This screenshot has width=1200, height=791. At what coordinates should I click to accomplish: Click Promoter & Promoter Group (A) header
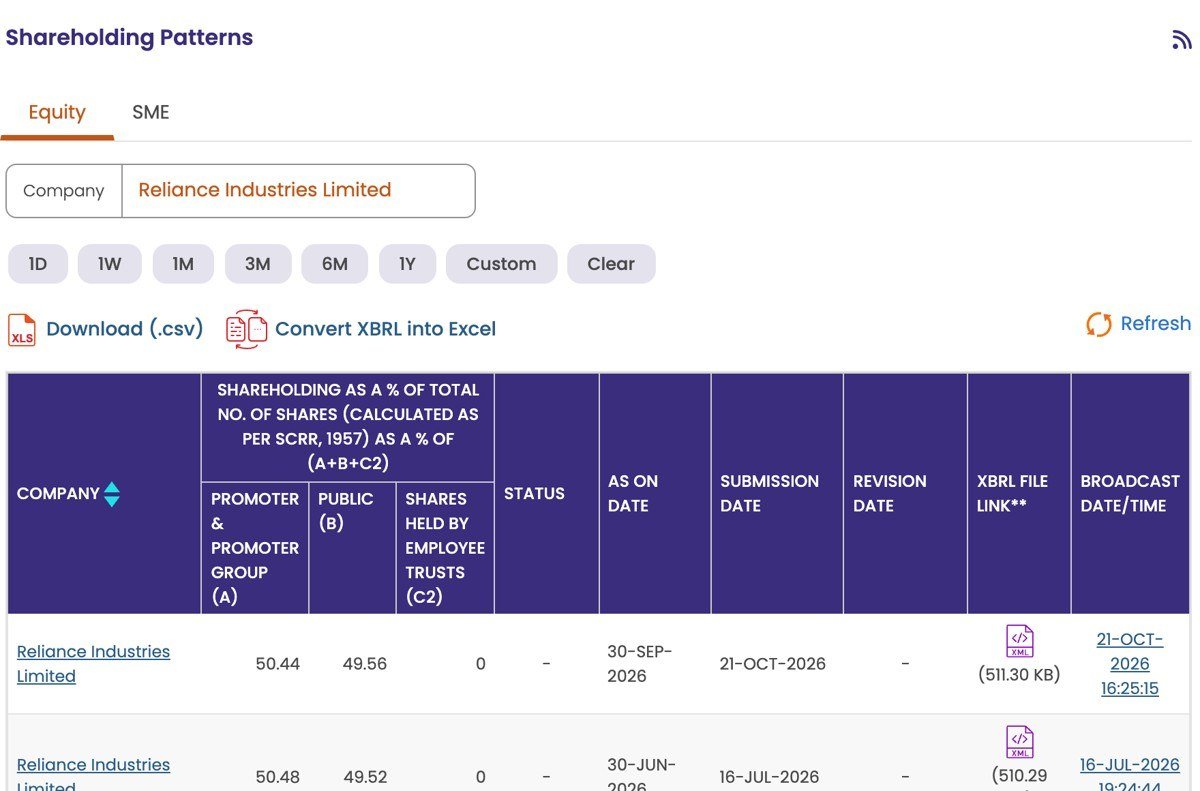tap(255, 548)
